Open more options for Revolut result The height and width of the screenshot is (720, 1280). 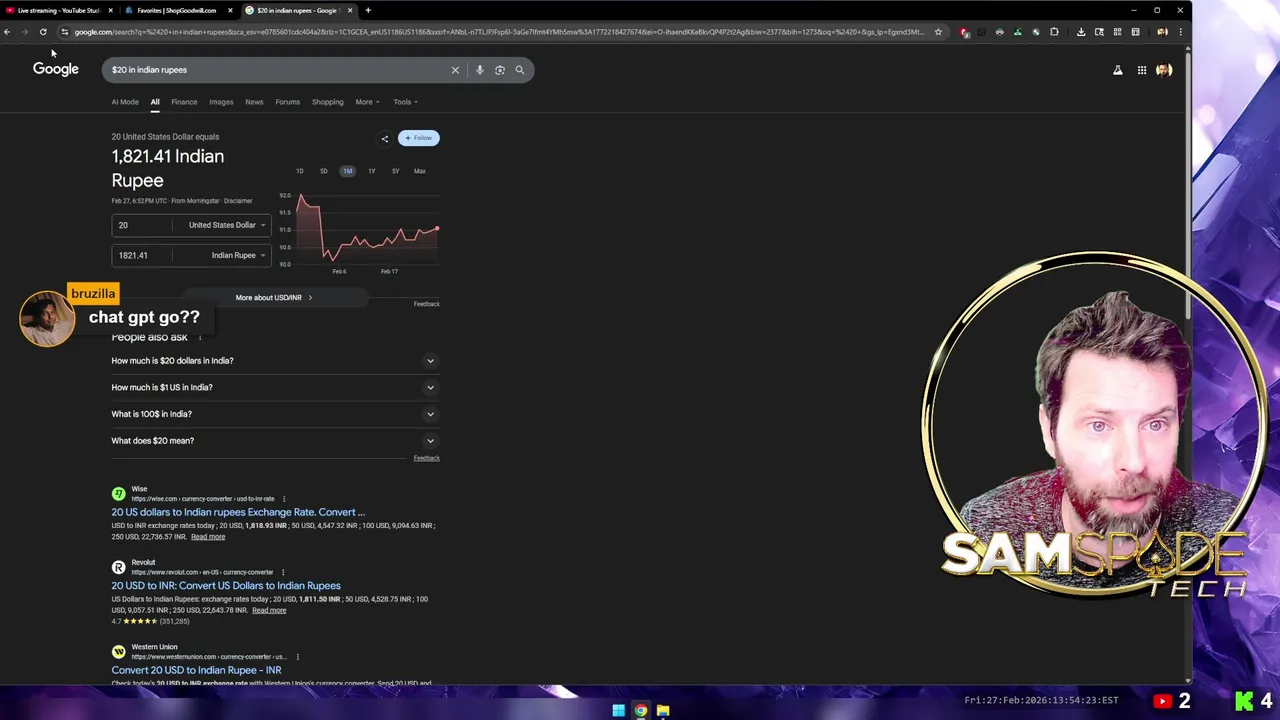pos(283,572)
